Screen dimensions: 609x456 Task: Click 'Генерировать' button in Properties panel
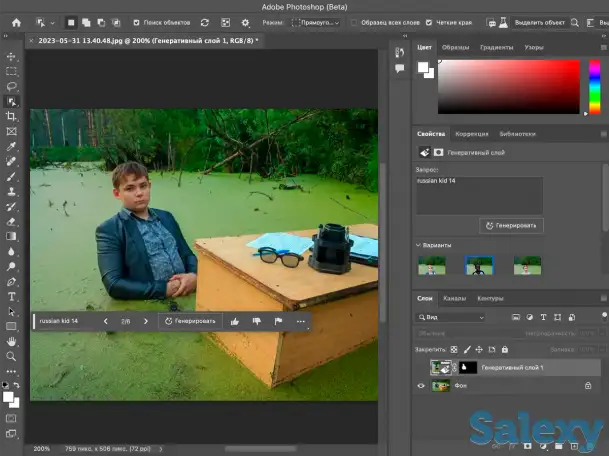[x=511, y=225]
